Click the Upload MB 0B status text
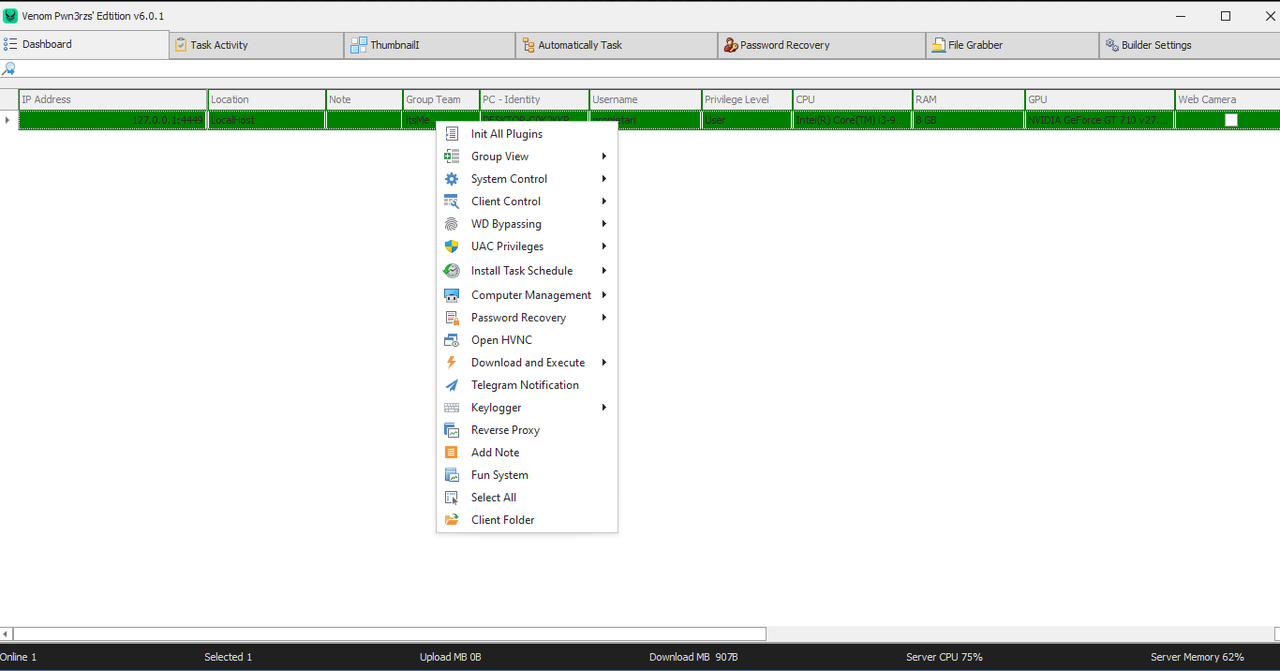This screenshot has height=671, width=1280. click(x=450, y=657)
